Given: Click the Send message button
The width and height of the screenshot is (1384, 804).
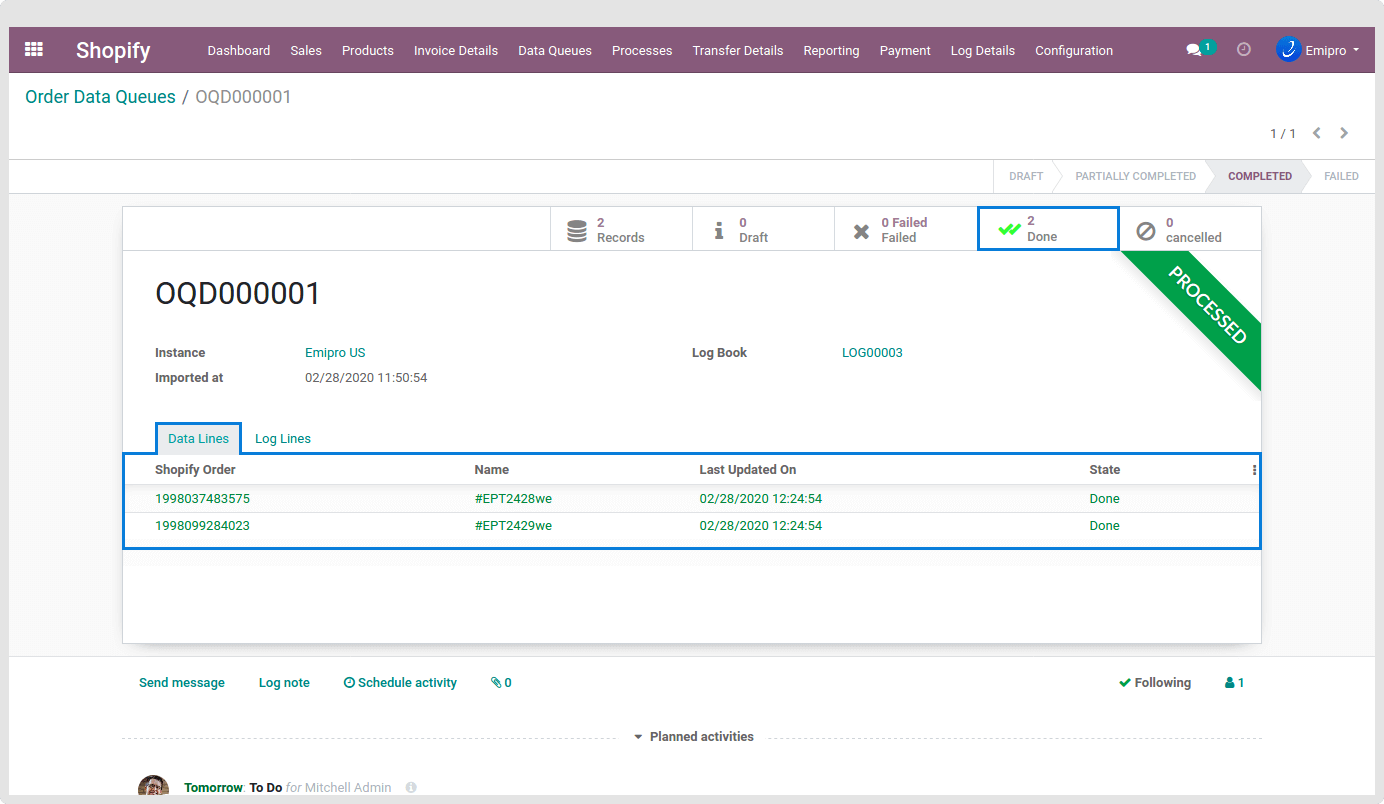Looking at the screenshot, I should pyautogui.click(x=182, y=683).
